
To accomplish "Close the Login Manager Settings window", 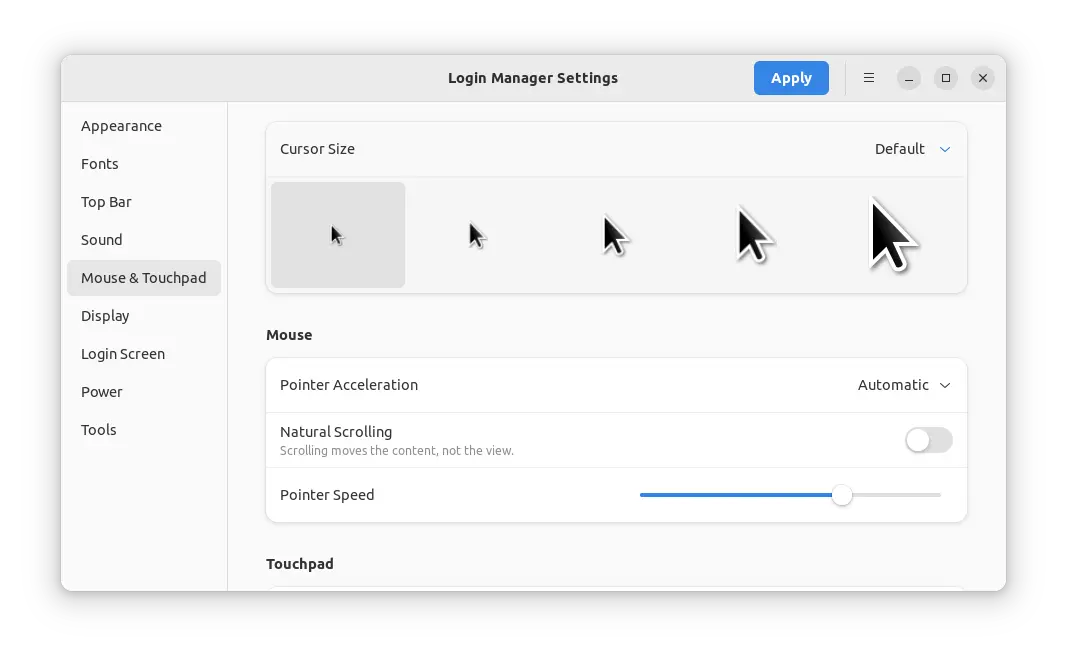I will coord(983,78).
